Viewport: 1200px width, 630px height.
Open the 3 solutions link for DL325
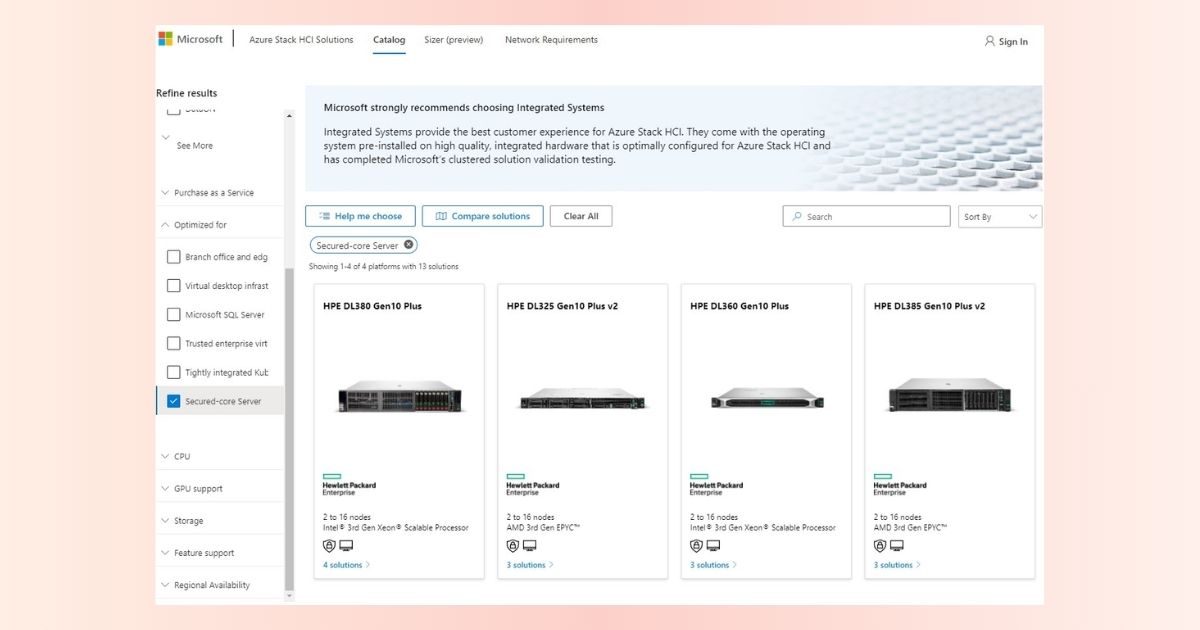(x=530, y=565)
